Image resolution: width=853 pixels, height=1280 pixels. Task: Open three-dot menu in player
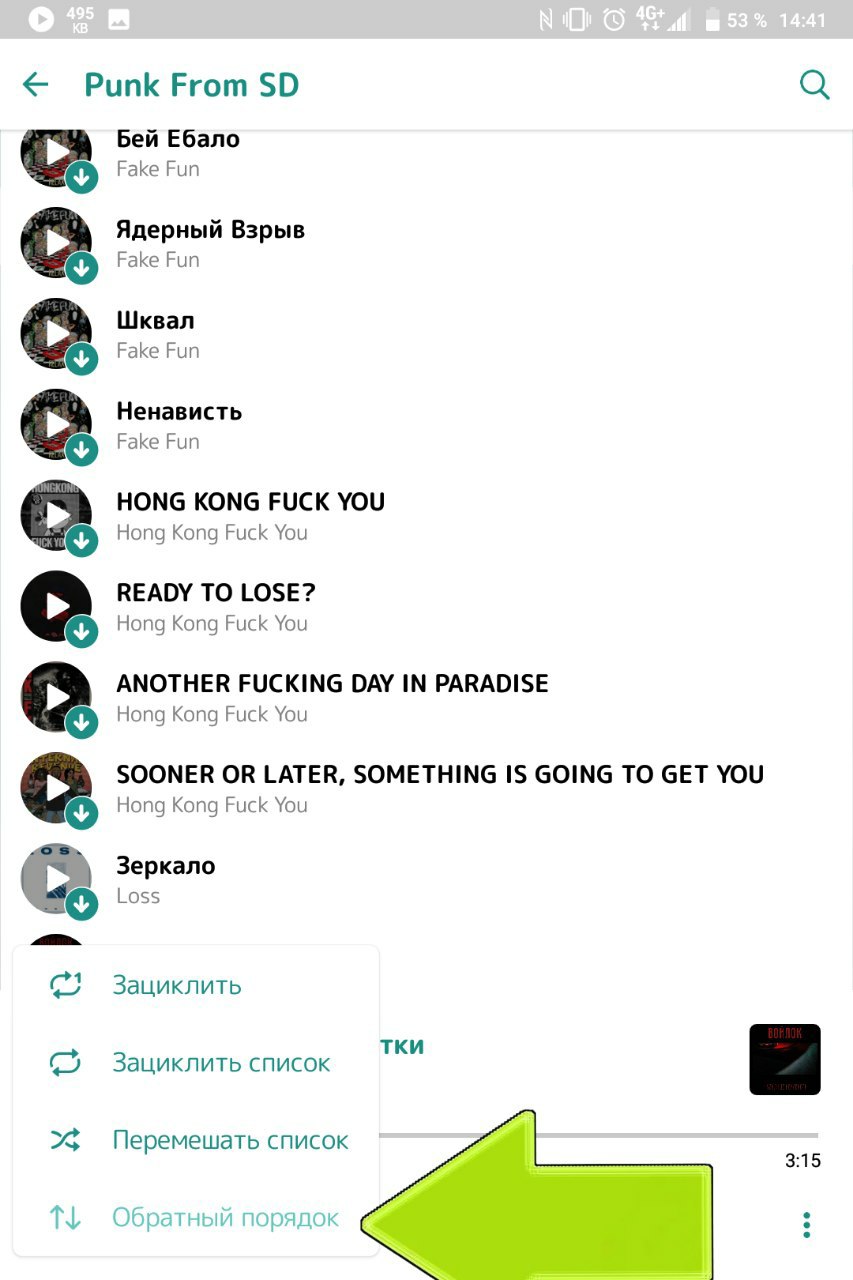pos(807,1224)
